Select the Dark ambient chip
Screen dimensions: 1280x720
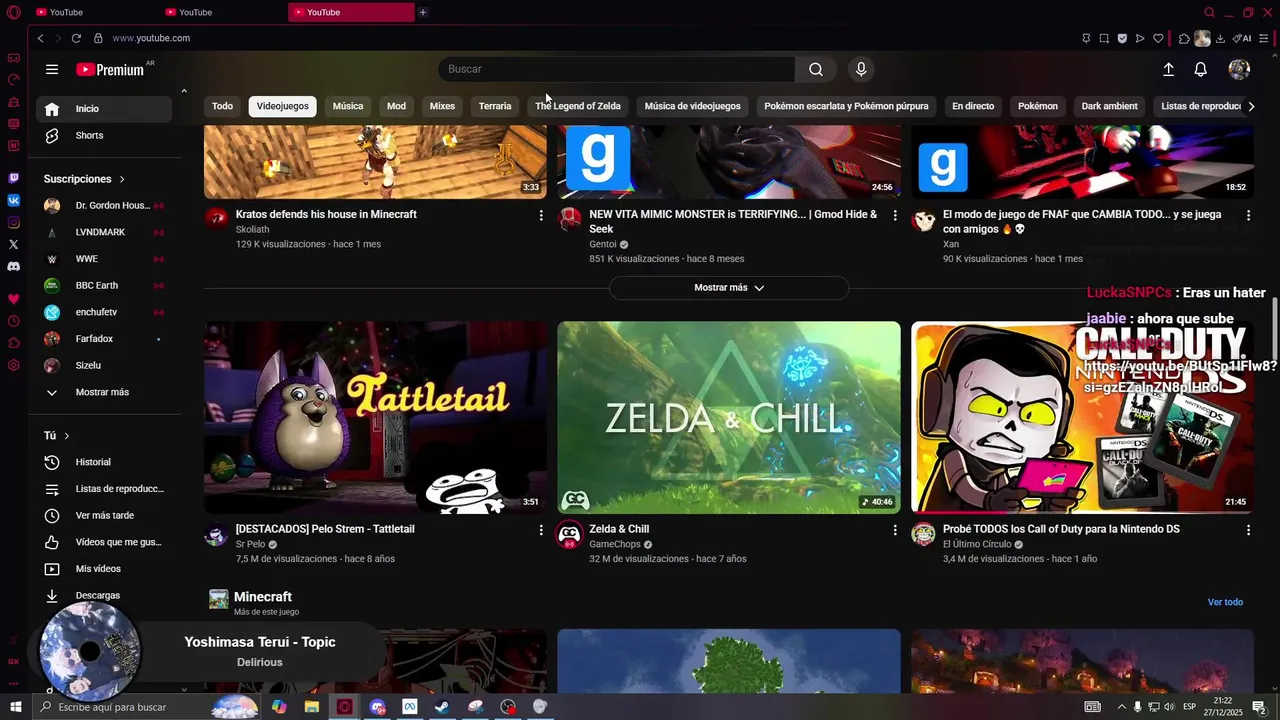1109,106
